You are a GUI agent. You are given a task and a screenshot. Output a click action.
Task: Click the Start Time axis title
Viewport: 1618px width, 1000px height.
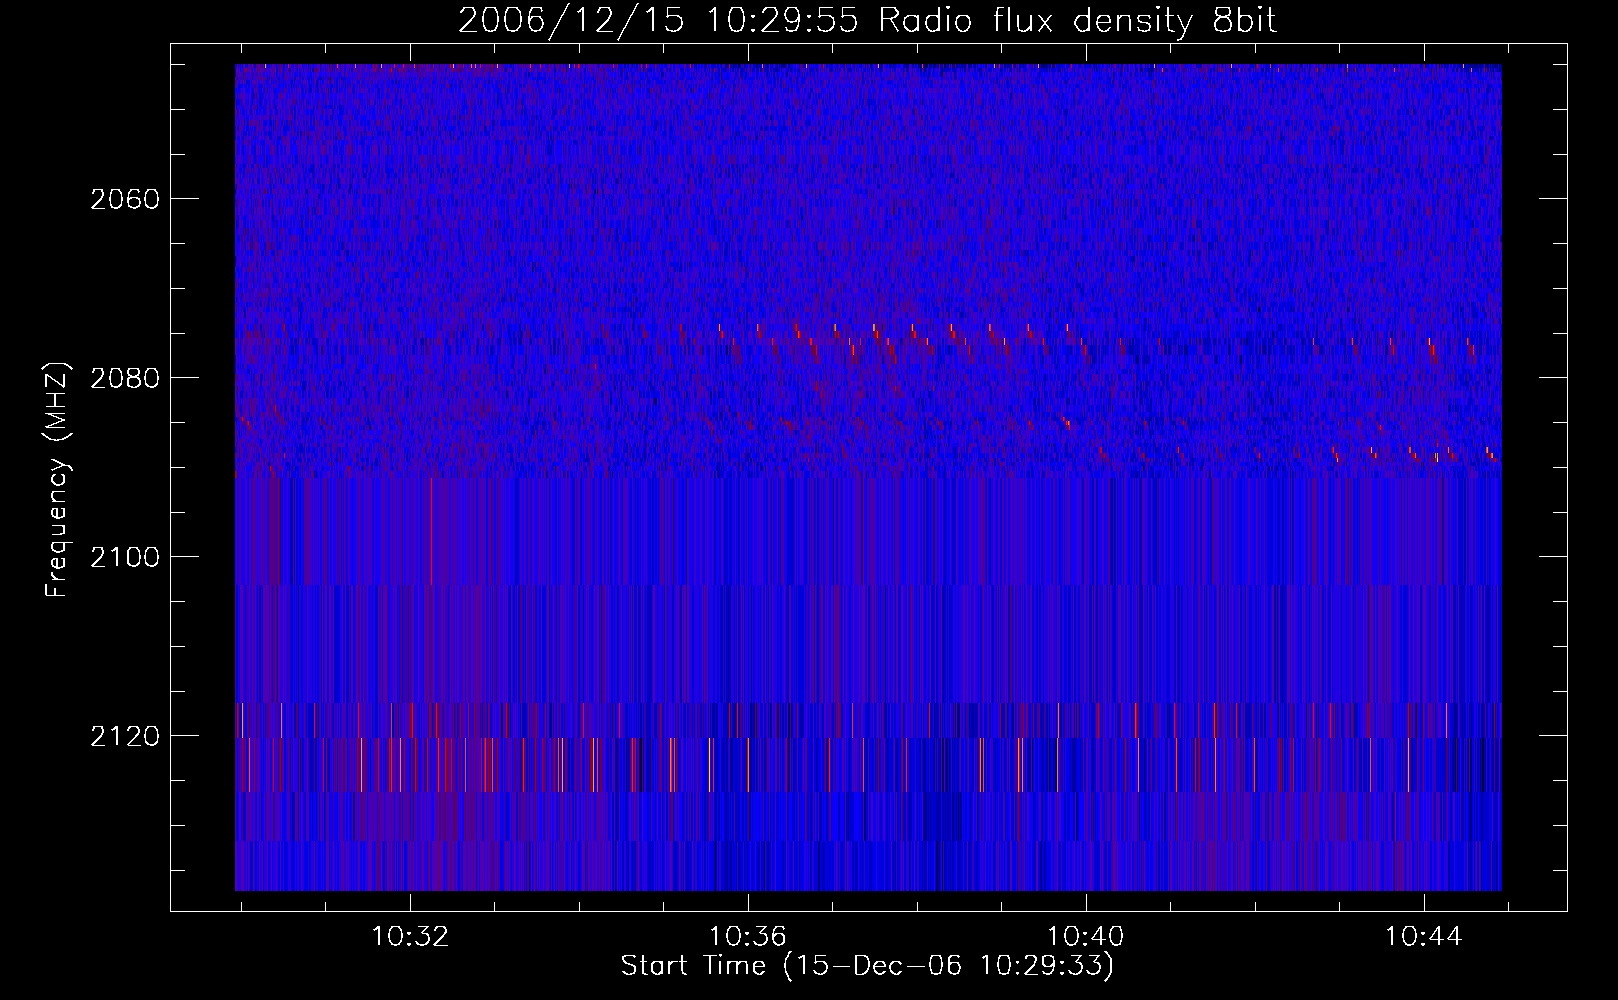867,966
